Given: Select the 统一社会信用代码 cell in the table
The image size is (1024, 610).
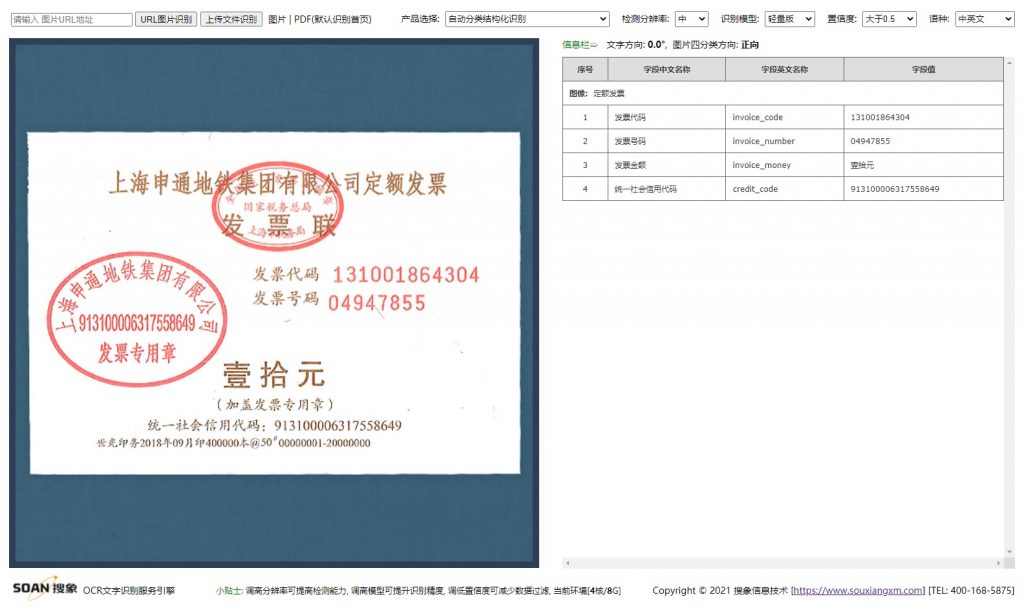Looking at the screenshot, I should 667,189.
